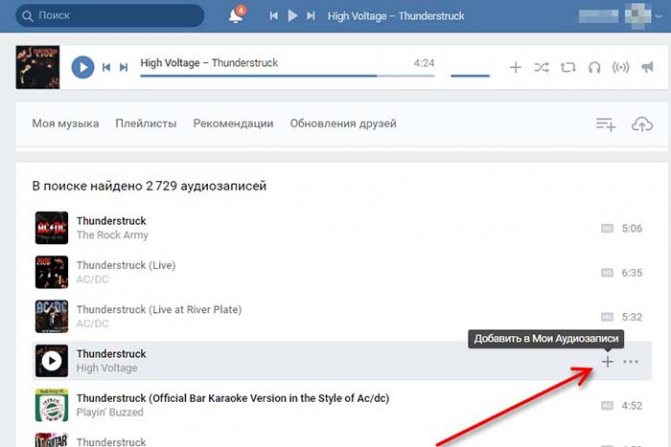
Task: Click user avatar in header
Action: [638, 15]
